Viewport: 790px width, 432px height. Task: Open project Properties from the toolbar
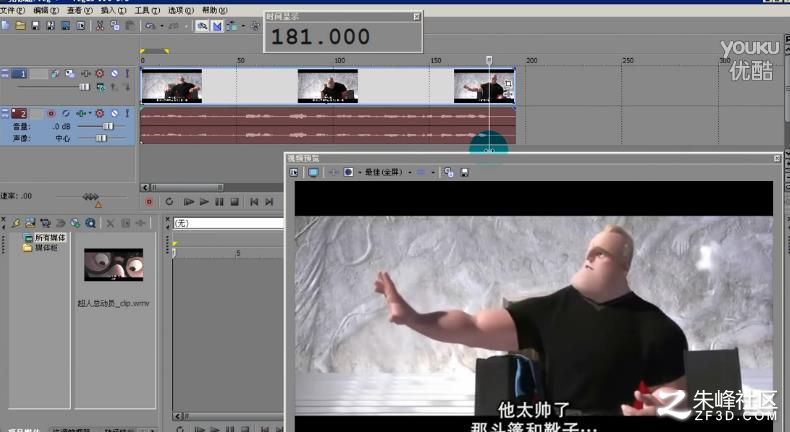point(81,25)
